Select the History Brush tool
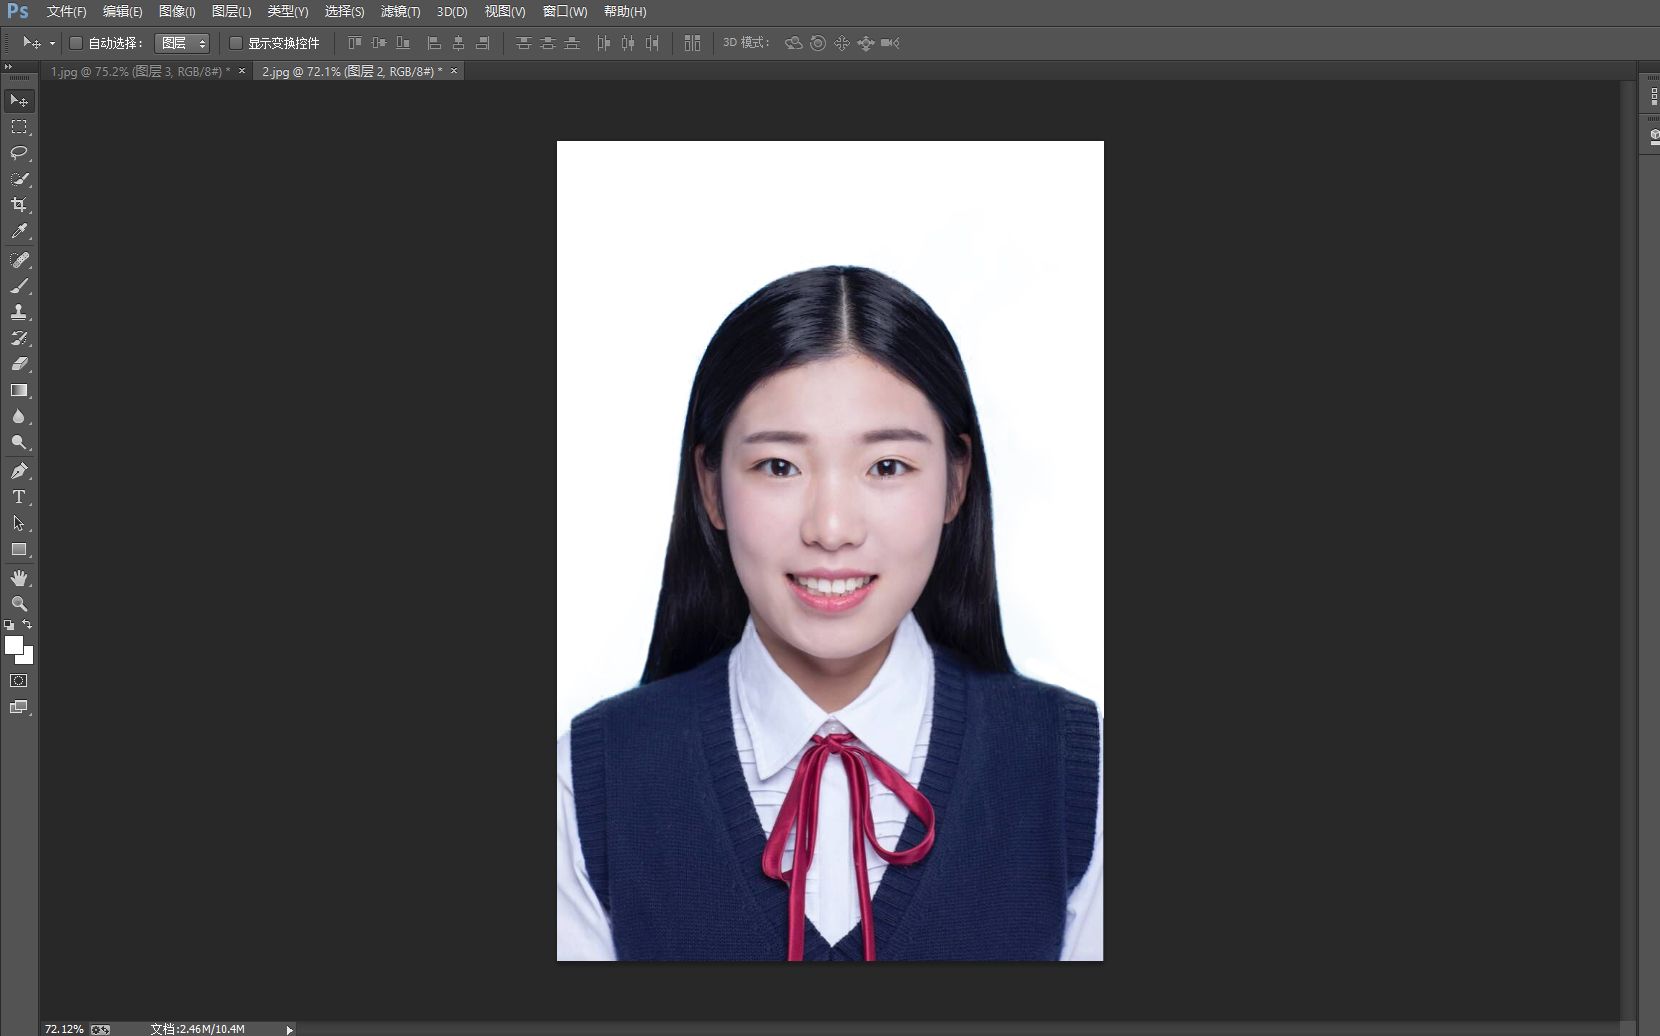 [x=19, y=338]
